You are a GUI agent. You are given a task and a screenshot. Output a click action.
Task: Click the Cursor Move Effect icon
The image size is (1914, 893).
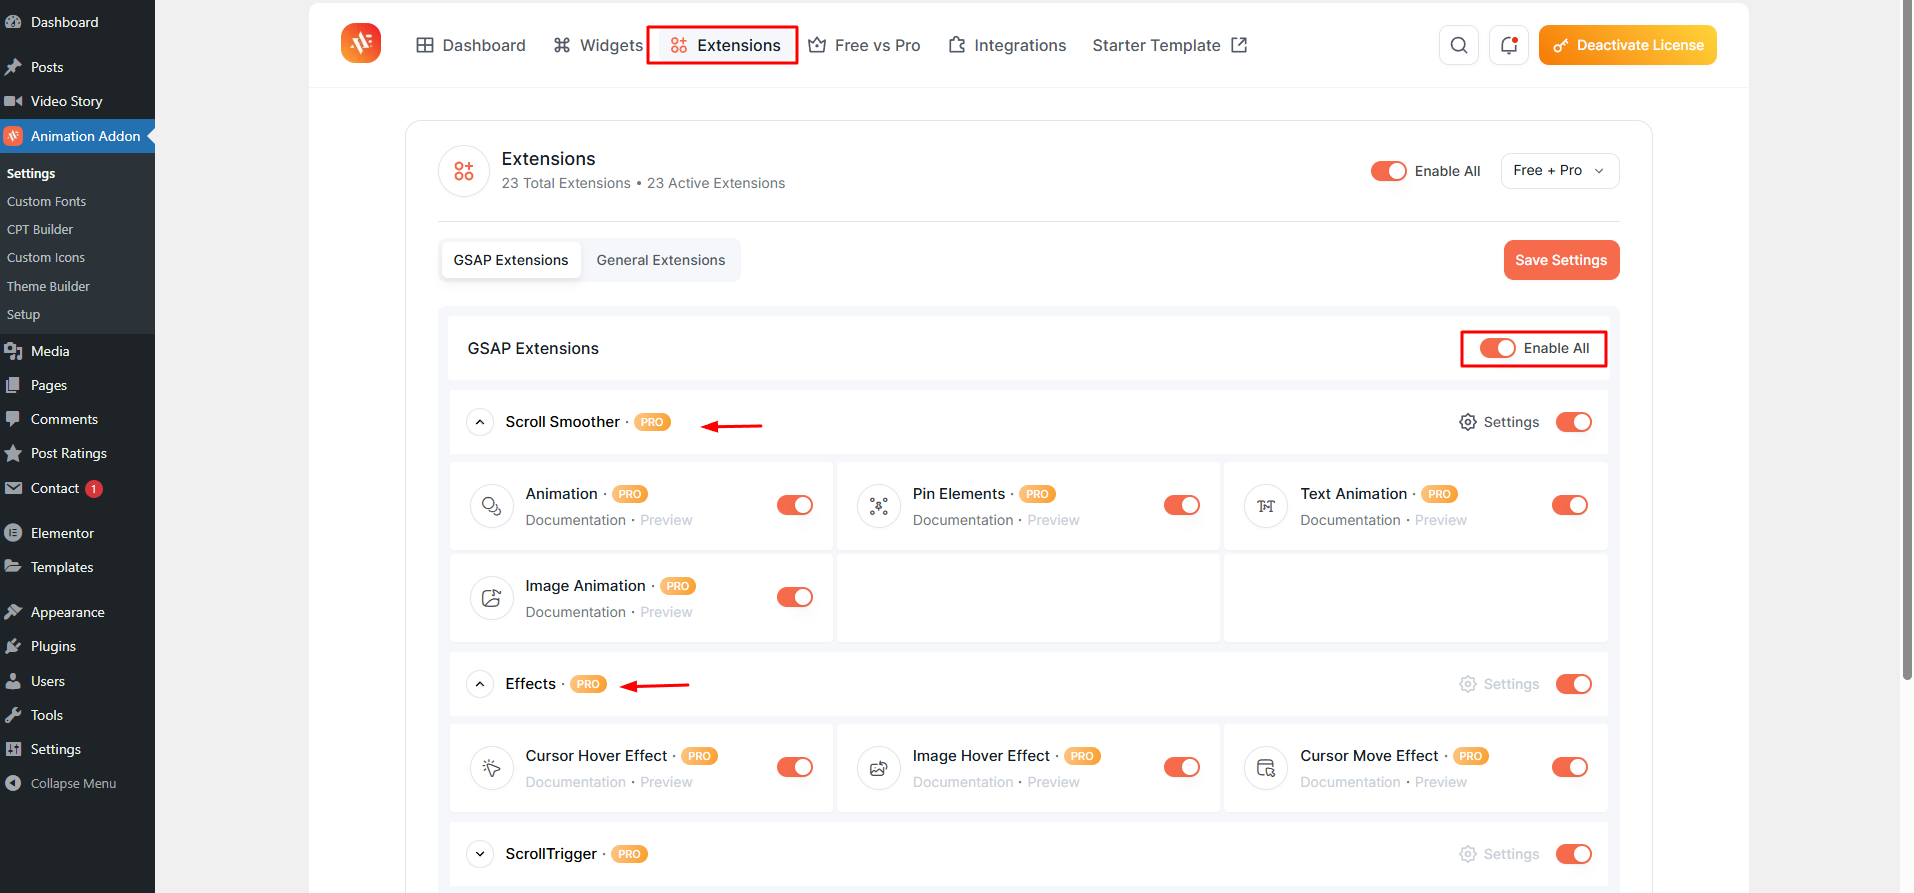coord(1266,768)
